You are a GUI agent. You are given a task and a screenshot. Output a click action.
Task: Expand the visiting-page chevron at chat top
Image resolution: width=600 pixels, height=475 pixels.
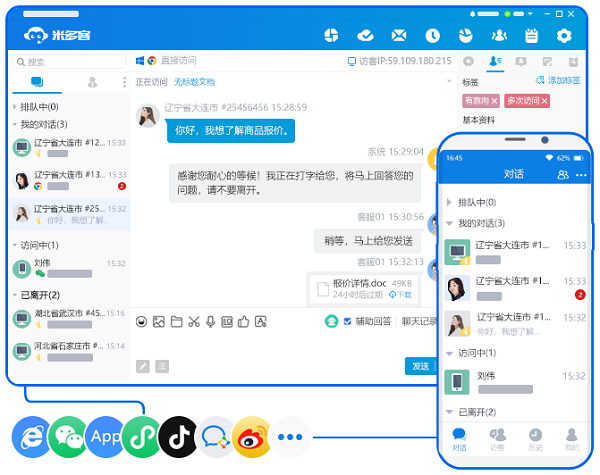[x=449, y=81]
